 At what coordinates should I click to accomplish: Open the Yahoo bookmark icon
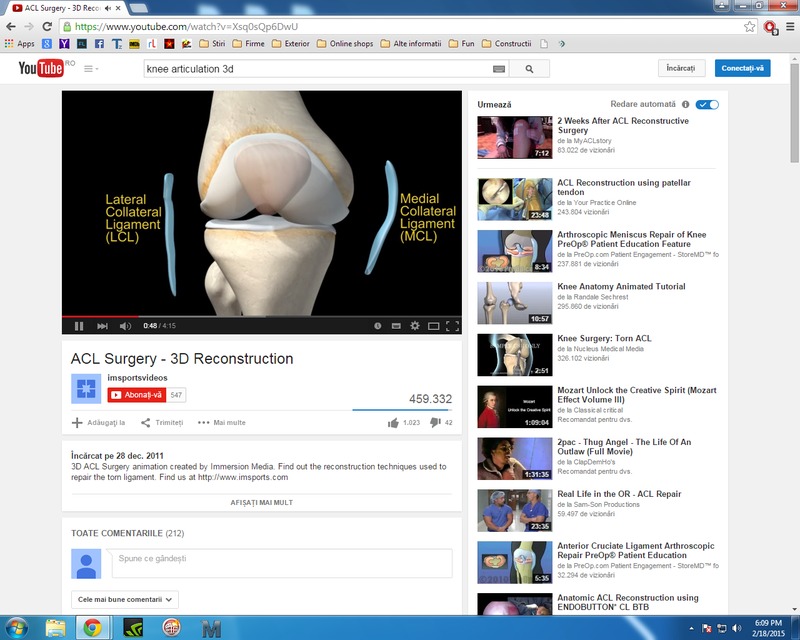[64, 44]
